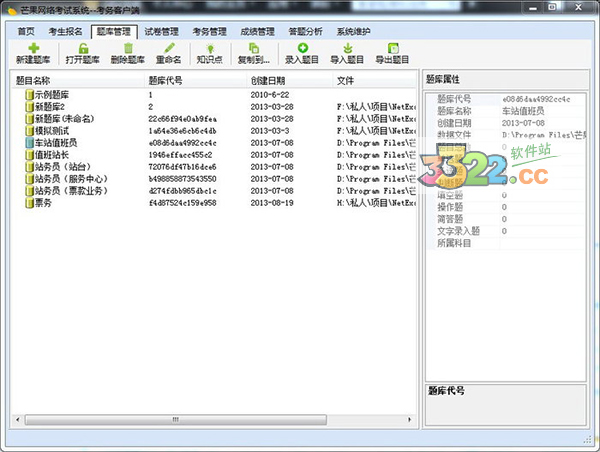
Task: Click the 导出题目 export icon
Action: (393, 48)
